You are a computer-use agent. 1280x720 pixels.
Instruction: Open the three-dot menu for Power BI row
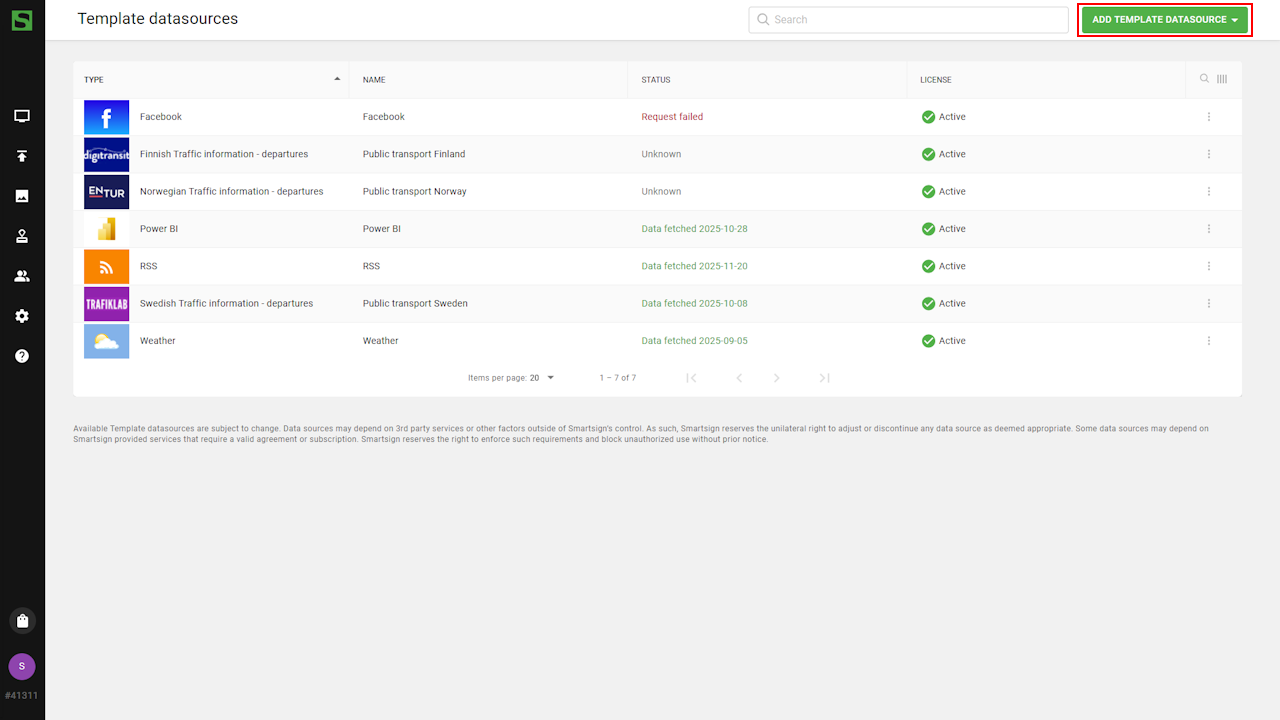point(1209,229)
